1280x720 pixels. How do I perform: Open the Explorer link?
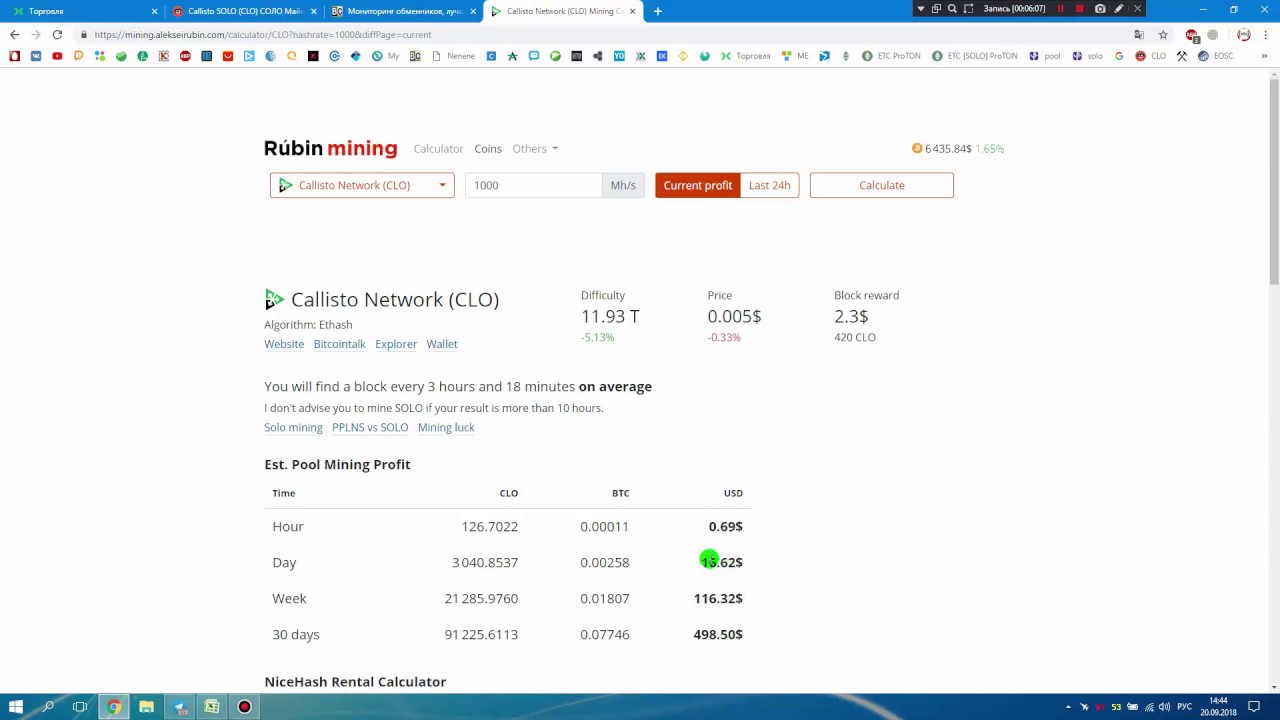pyautogui.click(x=396, y=344)
